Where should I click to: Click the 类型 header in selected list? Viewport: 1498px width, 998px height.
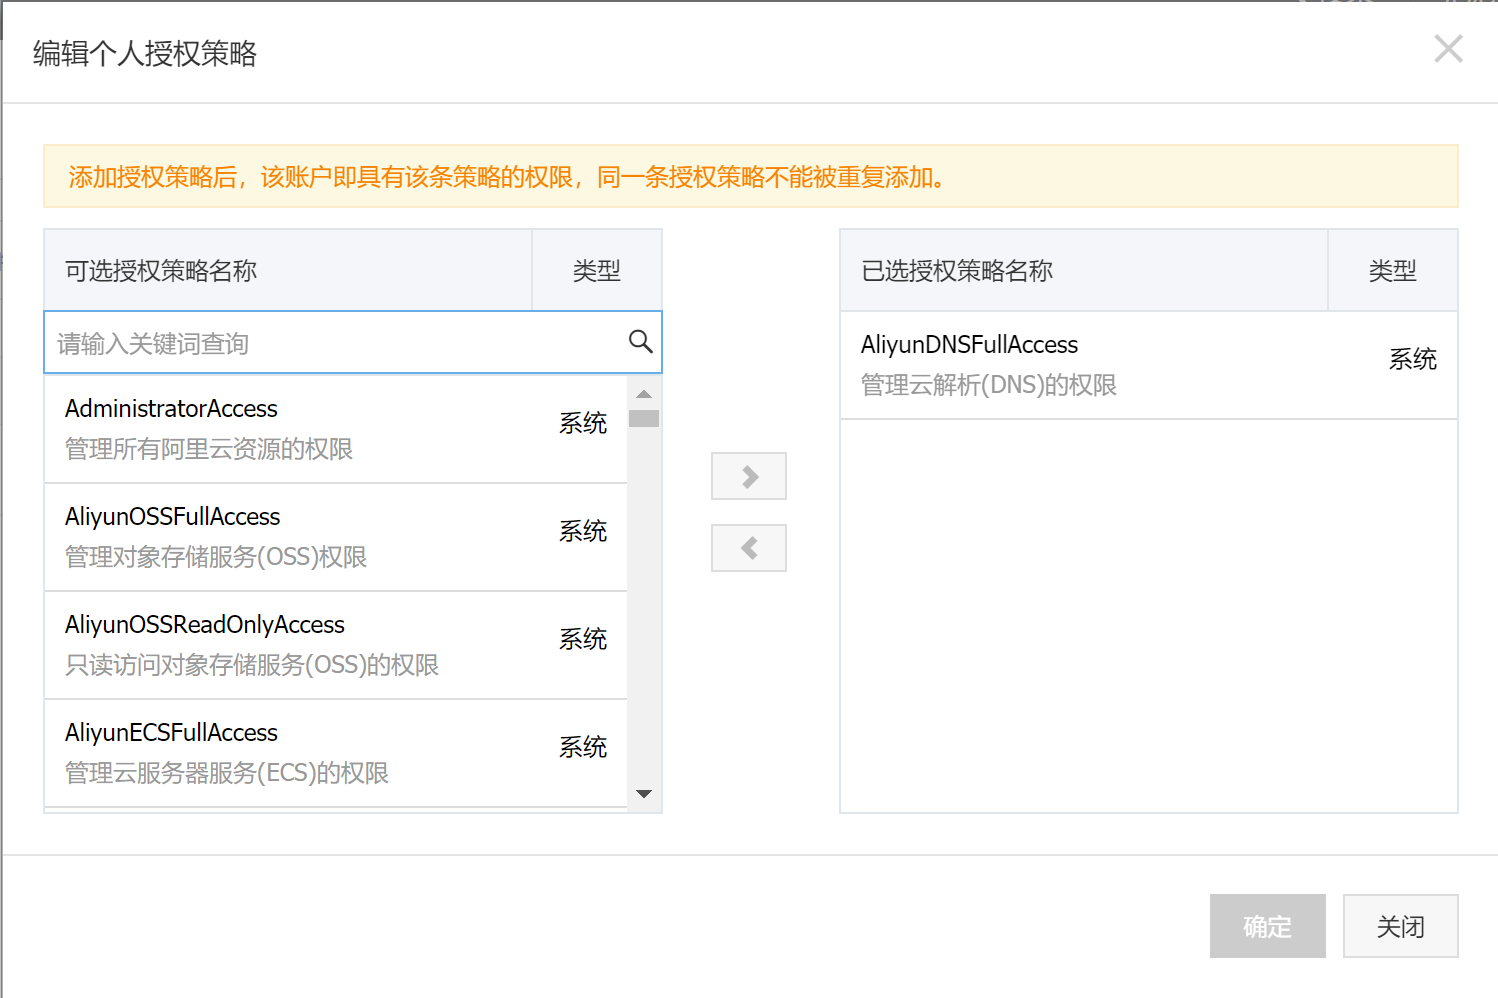[x=1392, y=271]
